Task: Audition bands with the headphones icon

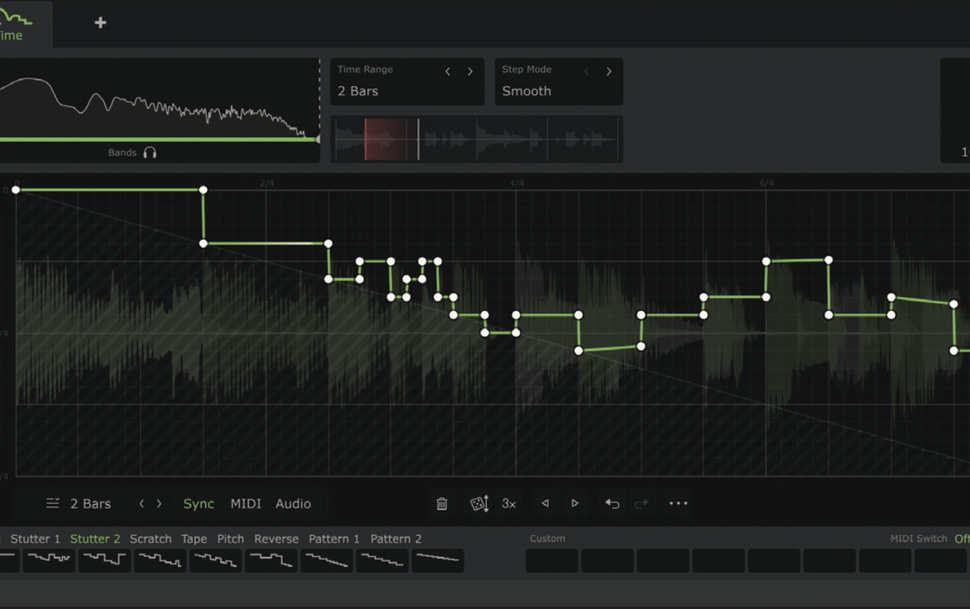Action: pyautogui.click(x=150, y=152)
